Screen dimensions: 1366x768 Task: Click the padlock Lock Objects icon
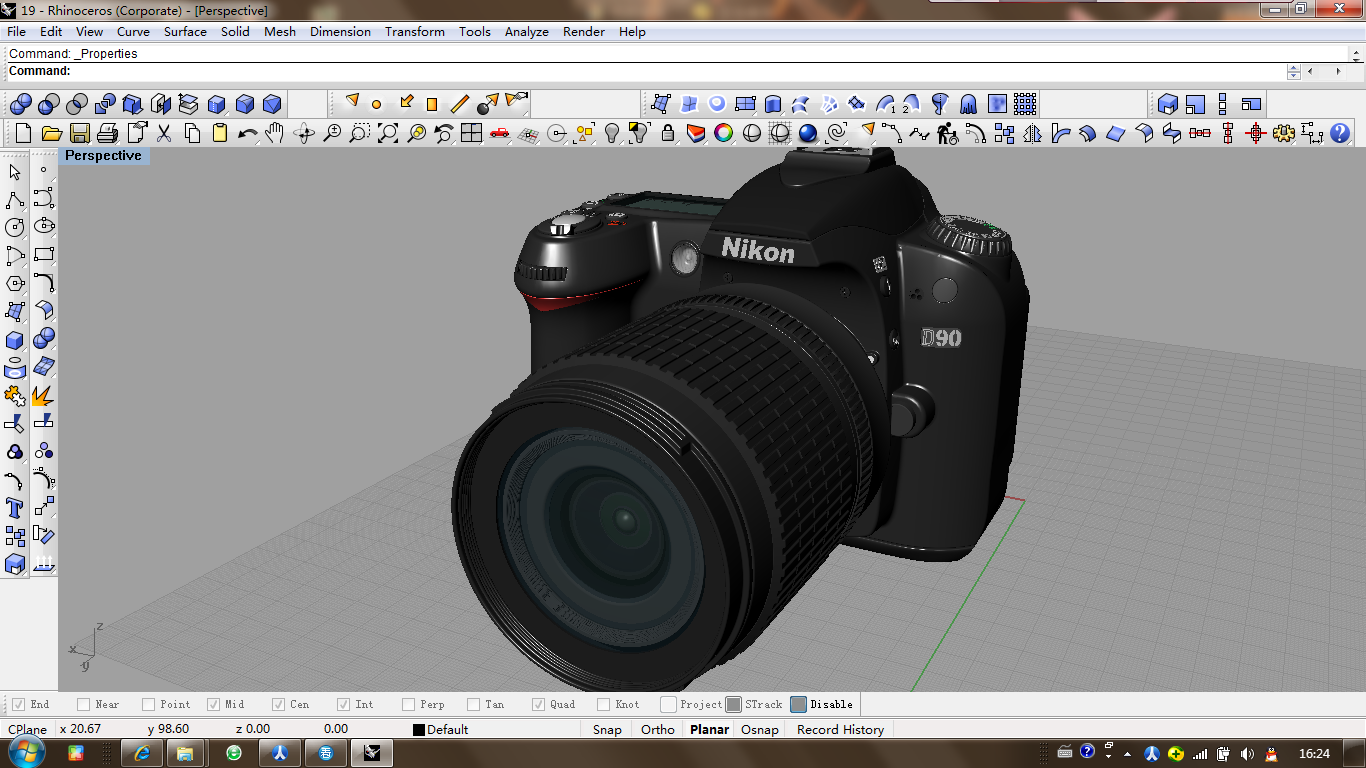(668, 133)
